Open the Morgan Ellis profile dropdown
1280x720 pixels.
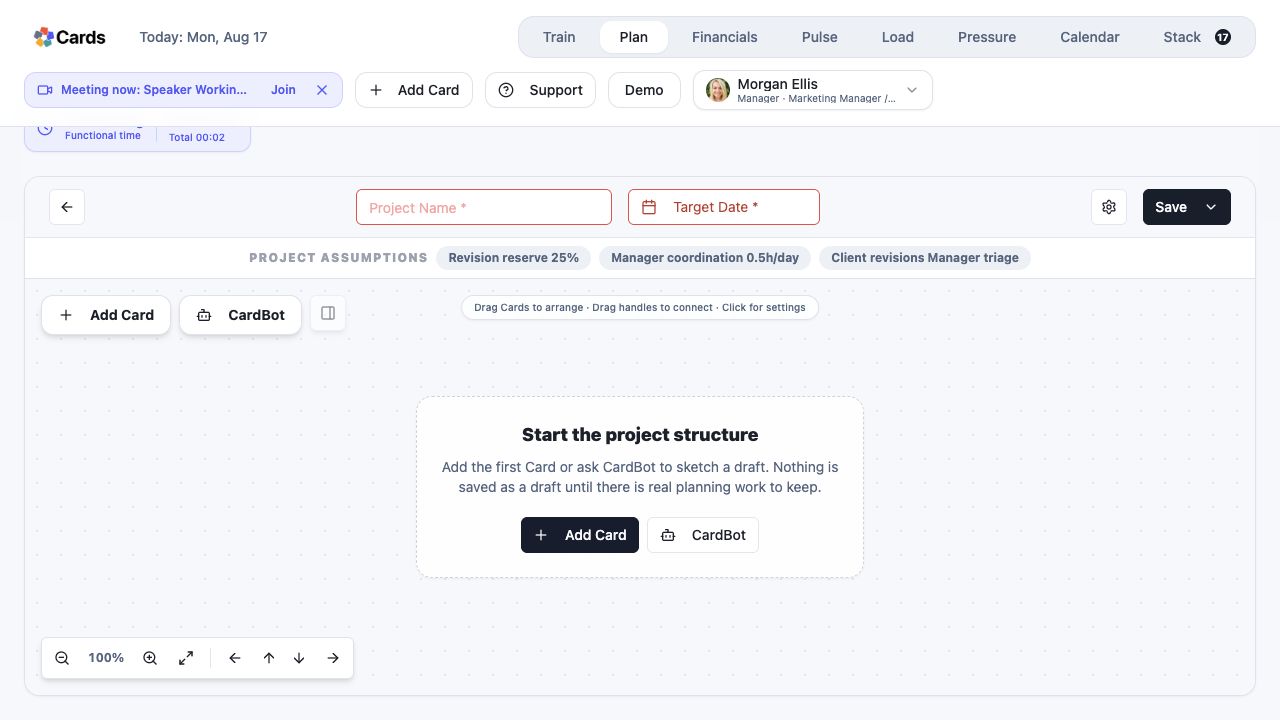pyautogui.click(x=812, y=90)
